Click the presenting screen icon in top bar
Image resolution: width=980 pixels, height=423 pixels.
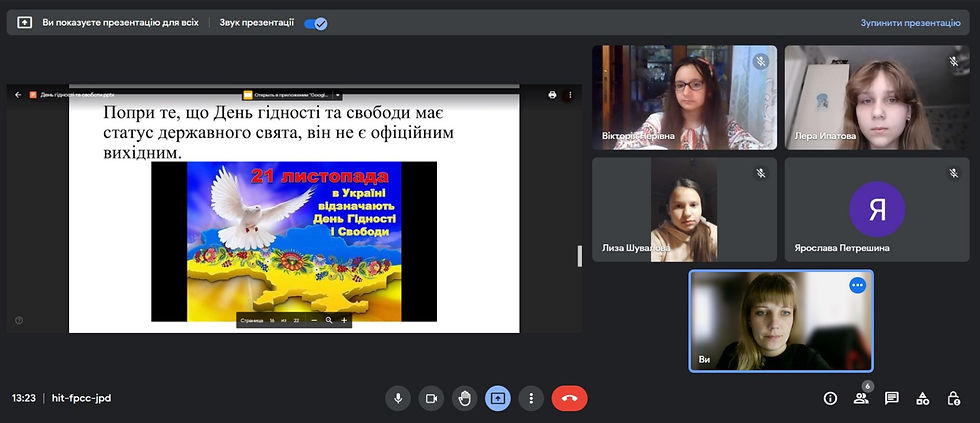coord(24,22)
